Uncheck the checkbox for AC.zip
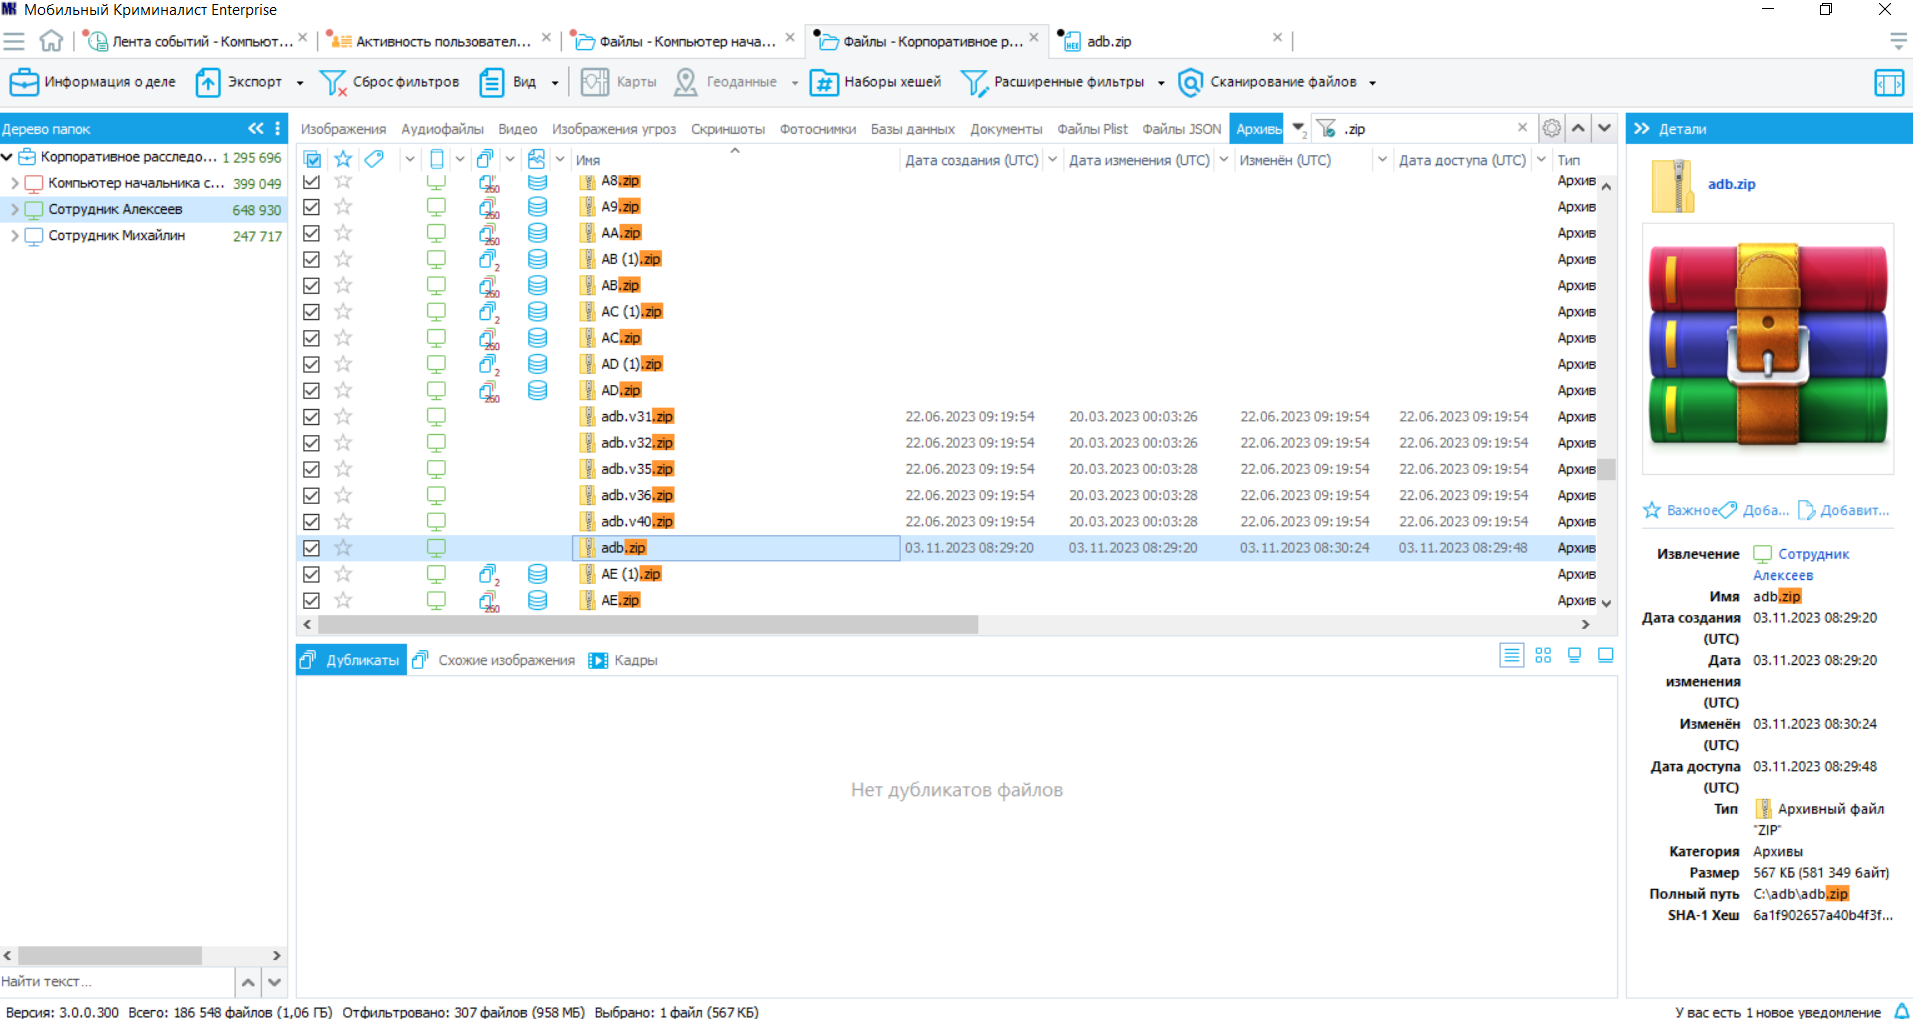 [x=312, y=338]
